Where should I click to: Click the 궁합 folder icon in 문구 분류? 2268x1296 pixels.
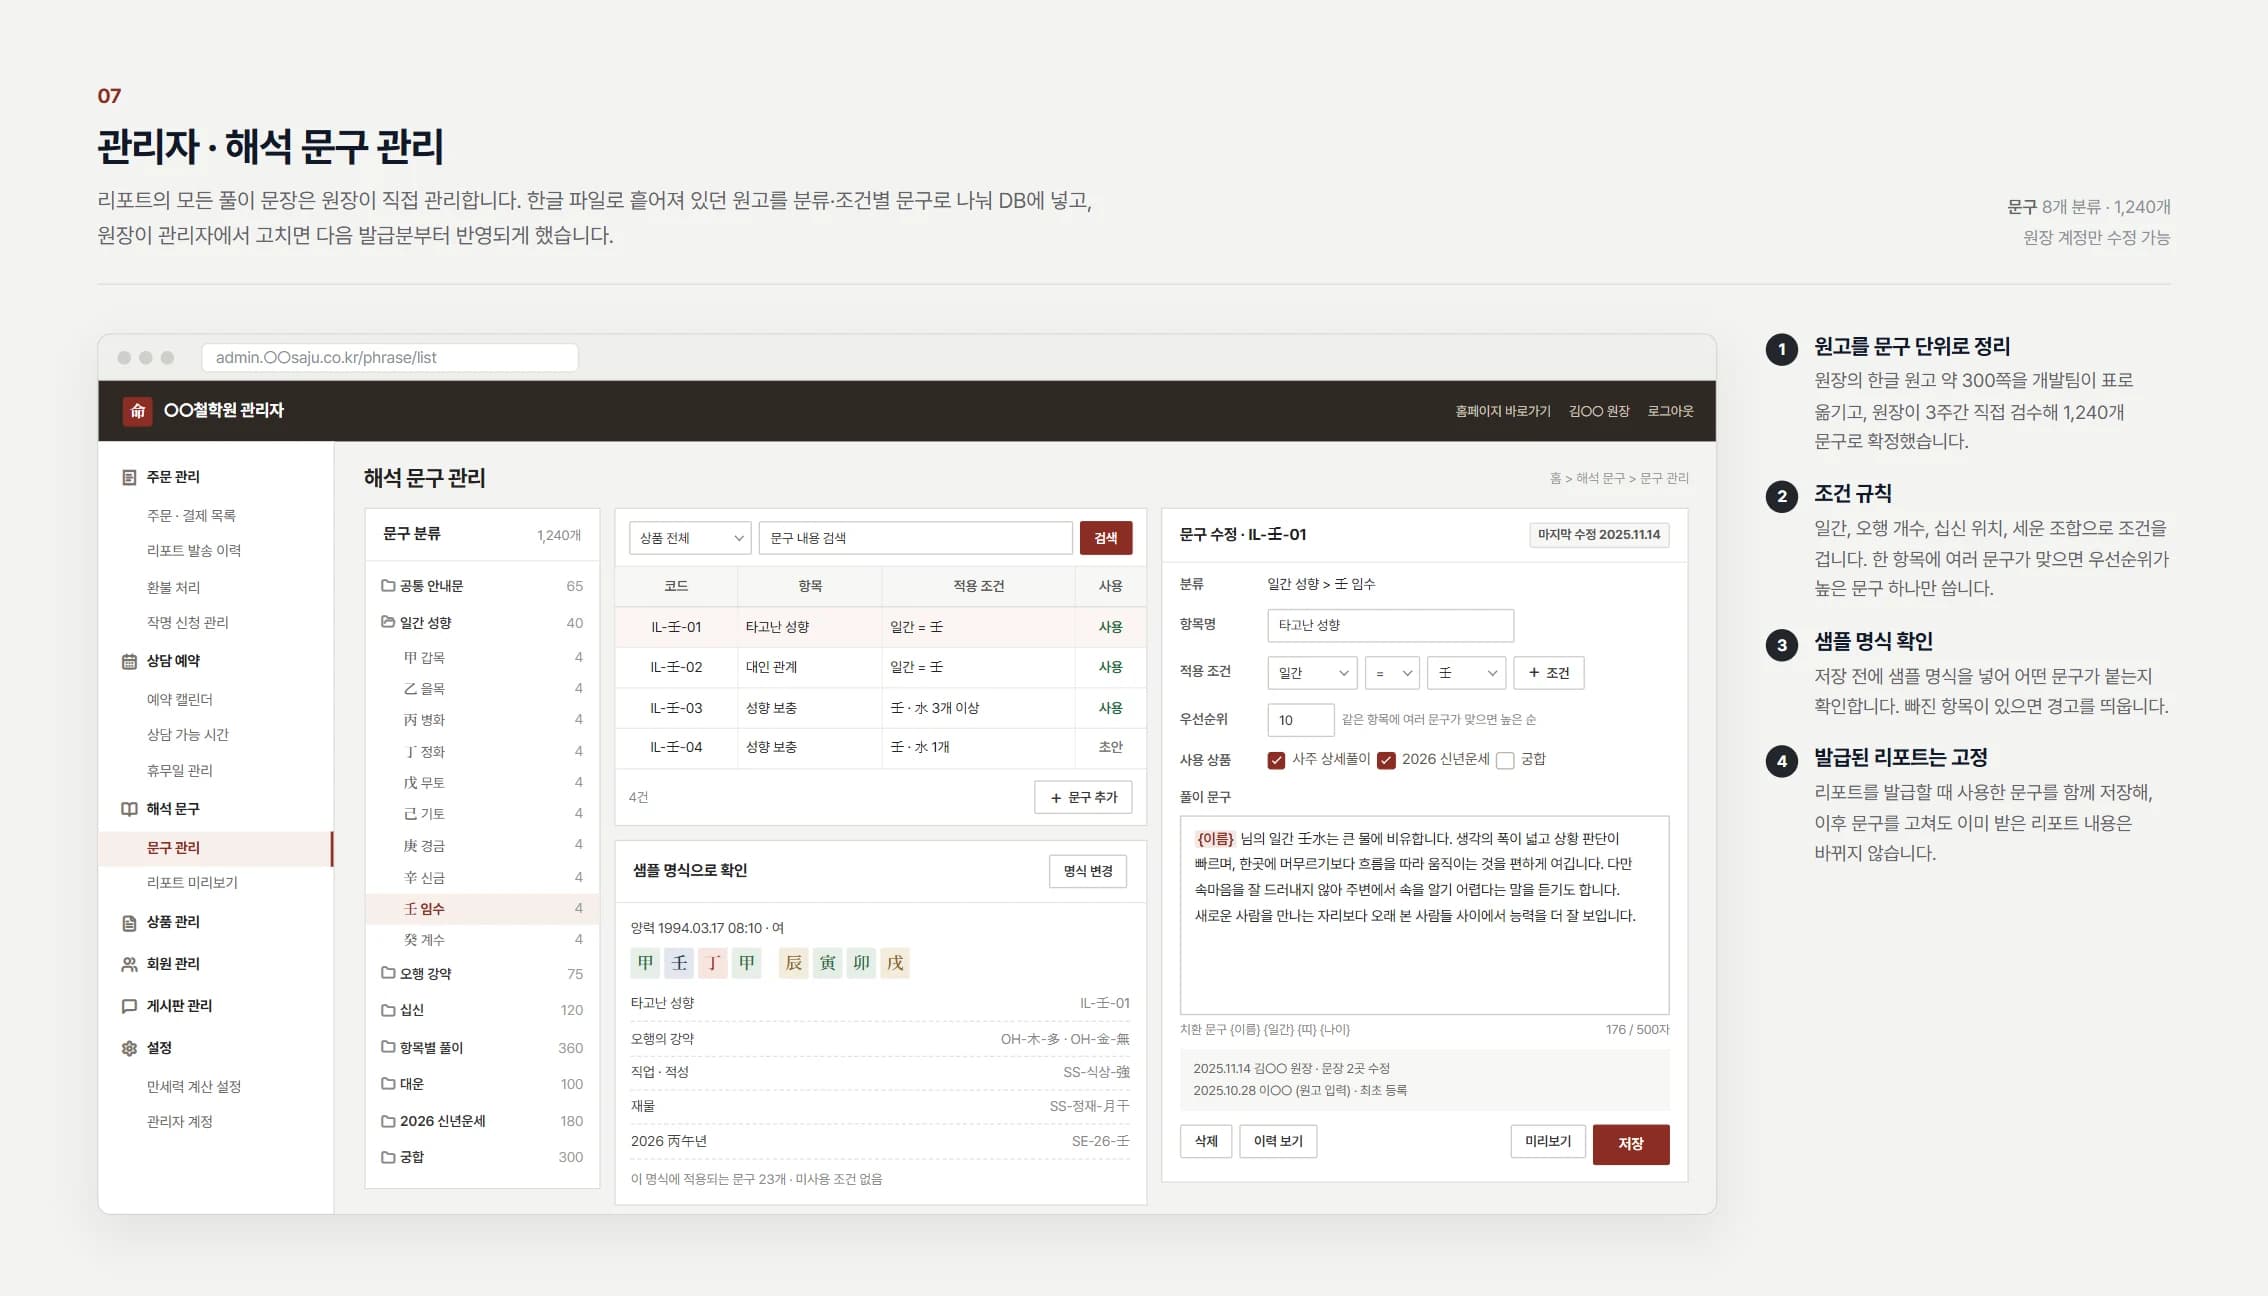[x=388, y=1157]
